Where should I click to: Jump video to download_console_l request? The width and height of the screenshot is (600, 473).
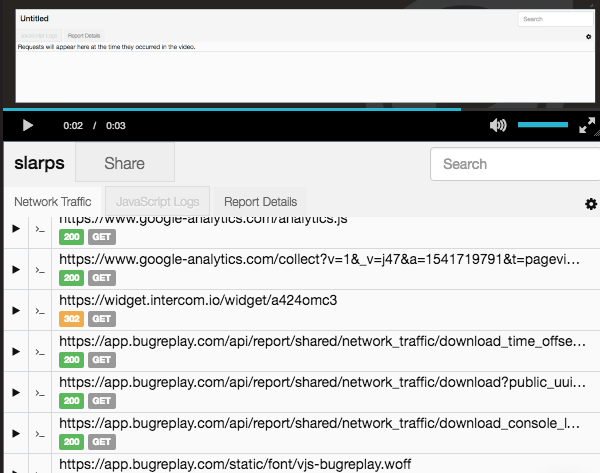click(16, 433)
